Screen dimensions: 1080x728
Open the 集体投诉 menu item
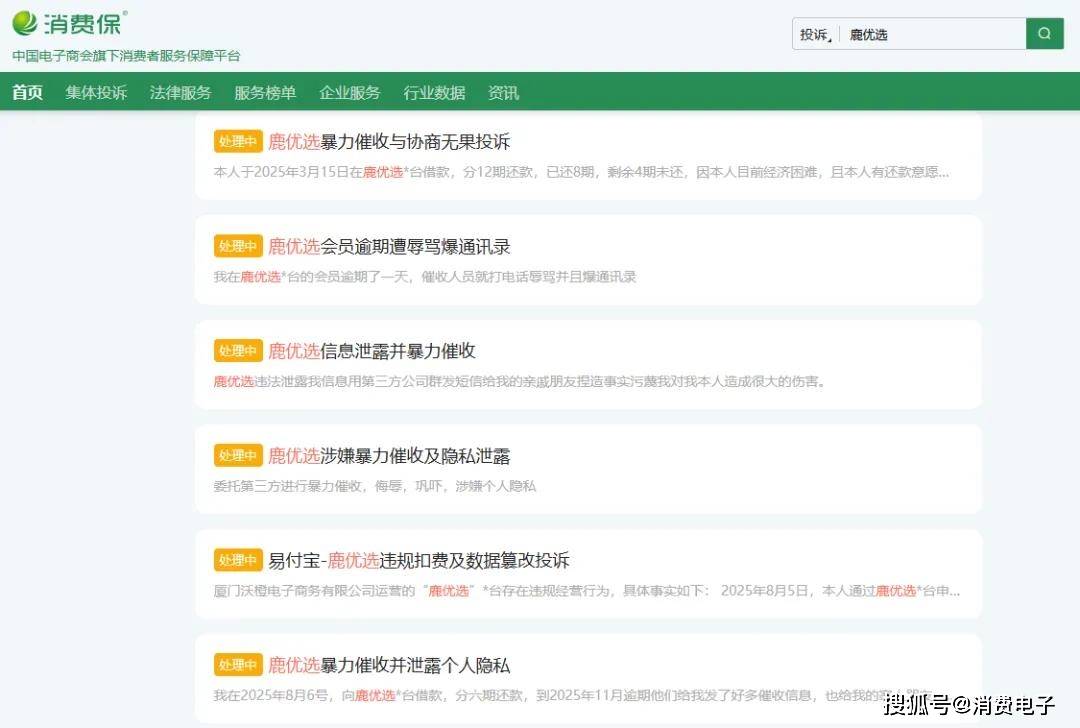click(x=96, y=93)
